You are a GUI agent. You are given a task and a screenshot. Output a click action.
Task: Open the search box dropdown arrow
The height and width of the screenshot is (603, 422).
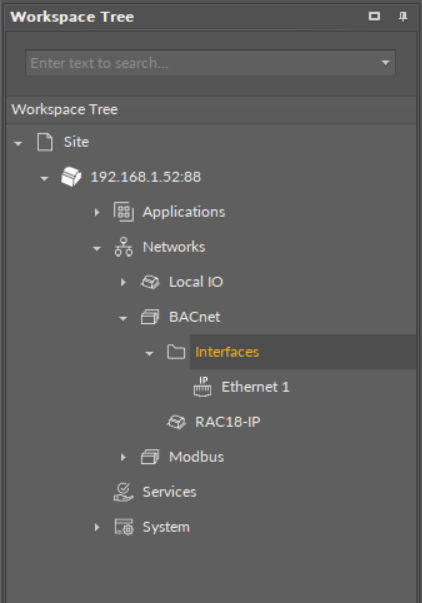click(x=385, y=63)
